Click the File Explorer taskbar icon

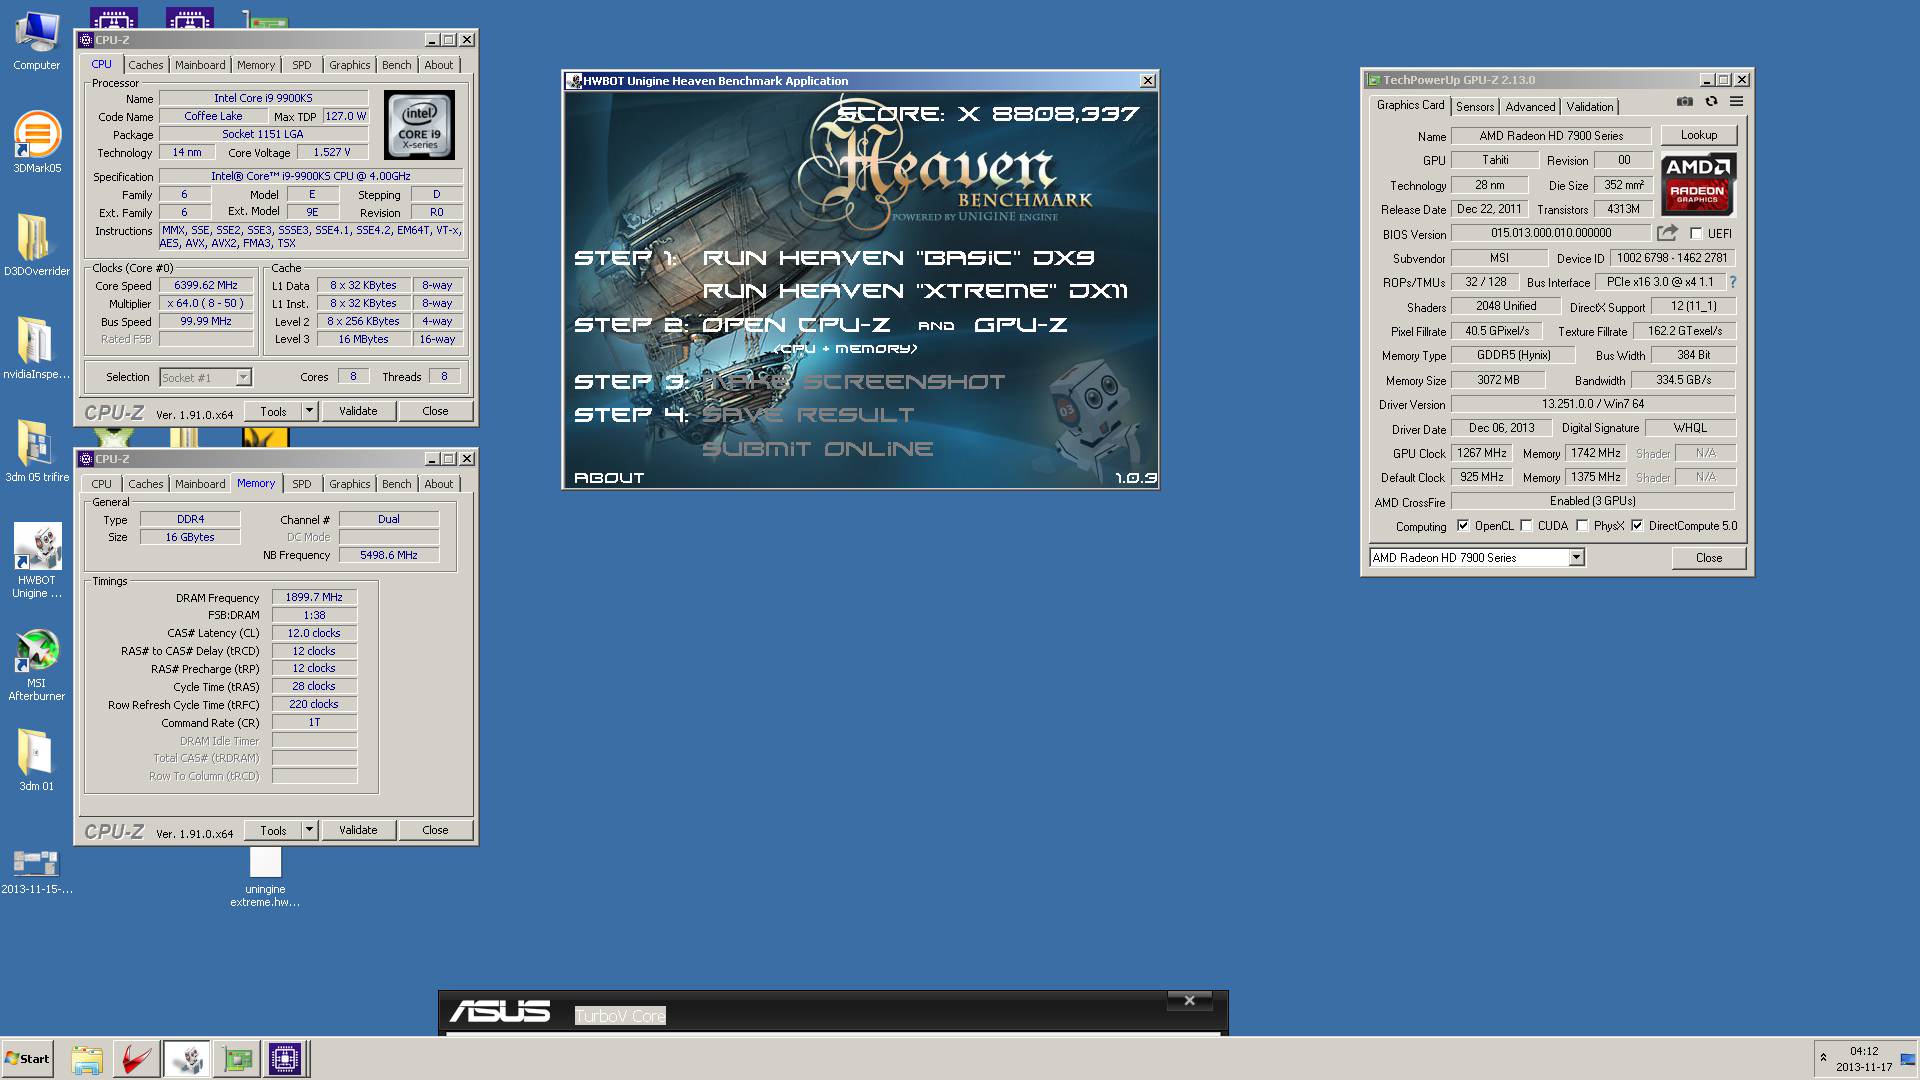coord(87,1059)
